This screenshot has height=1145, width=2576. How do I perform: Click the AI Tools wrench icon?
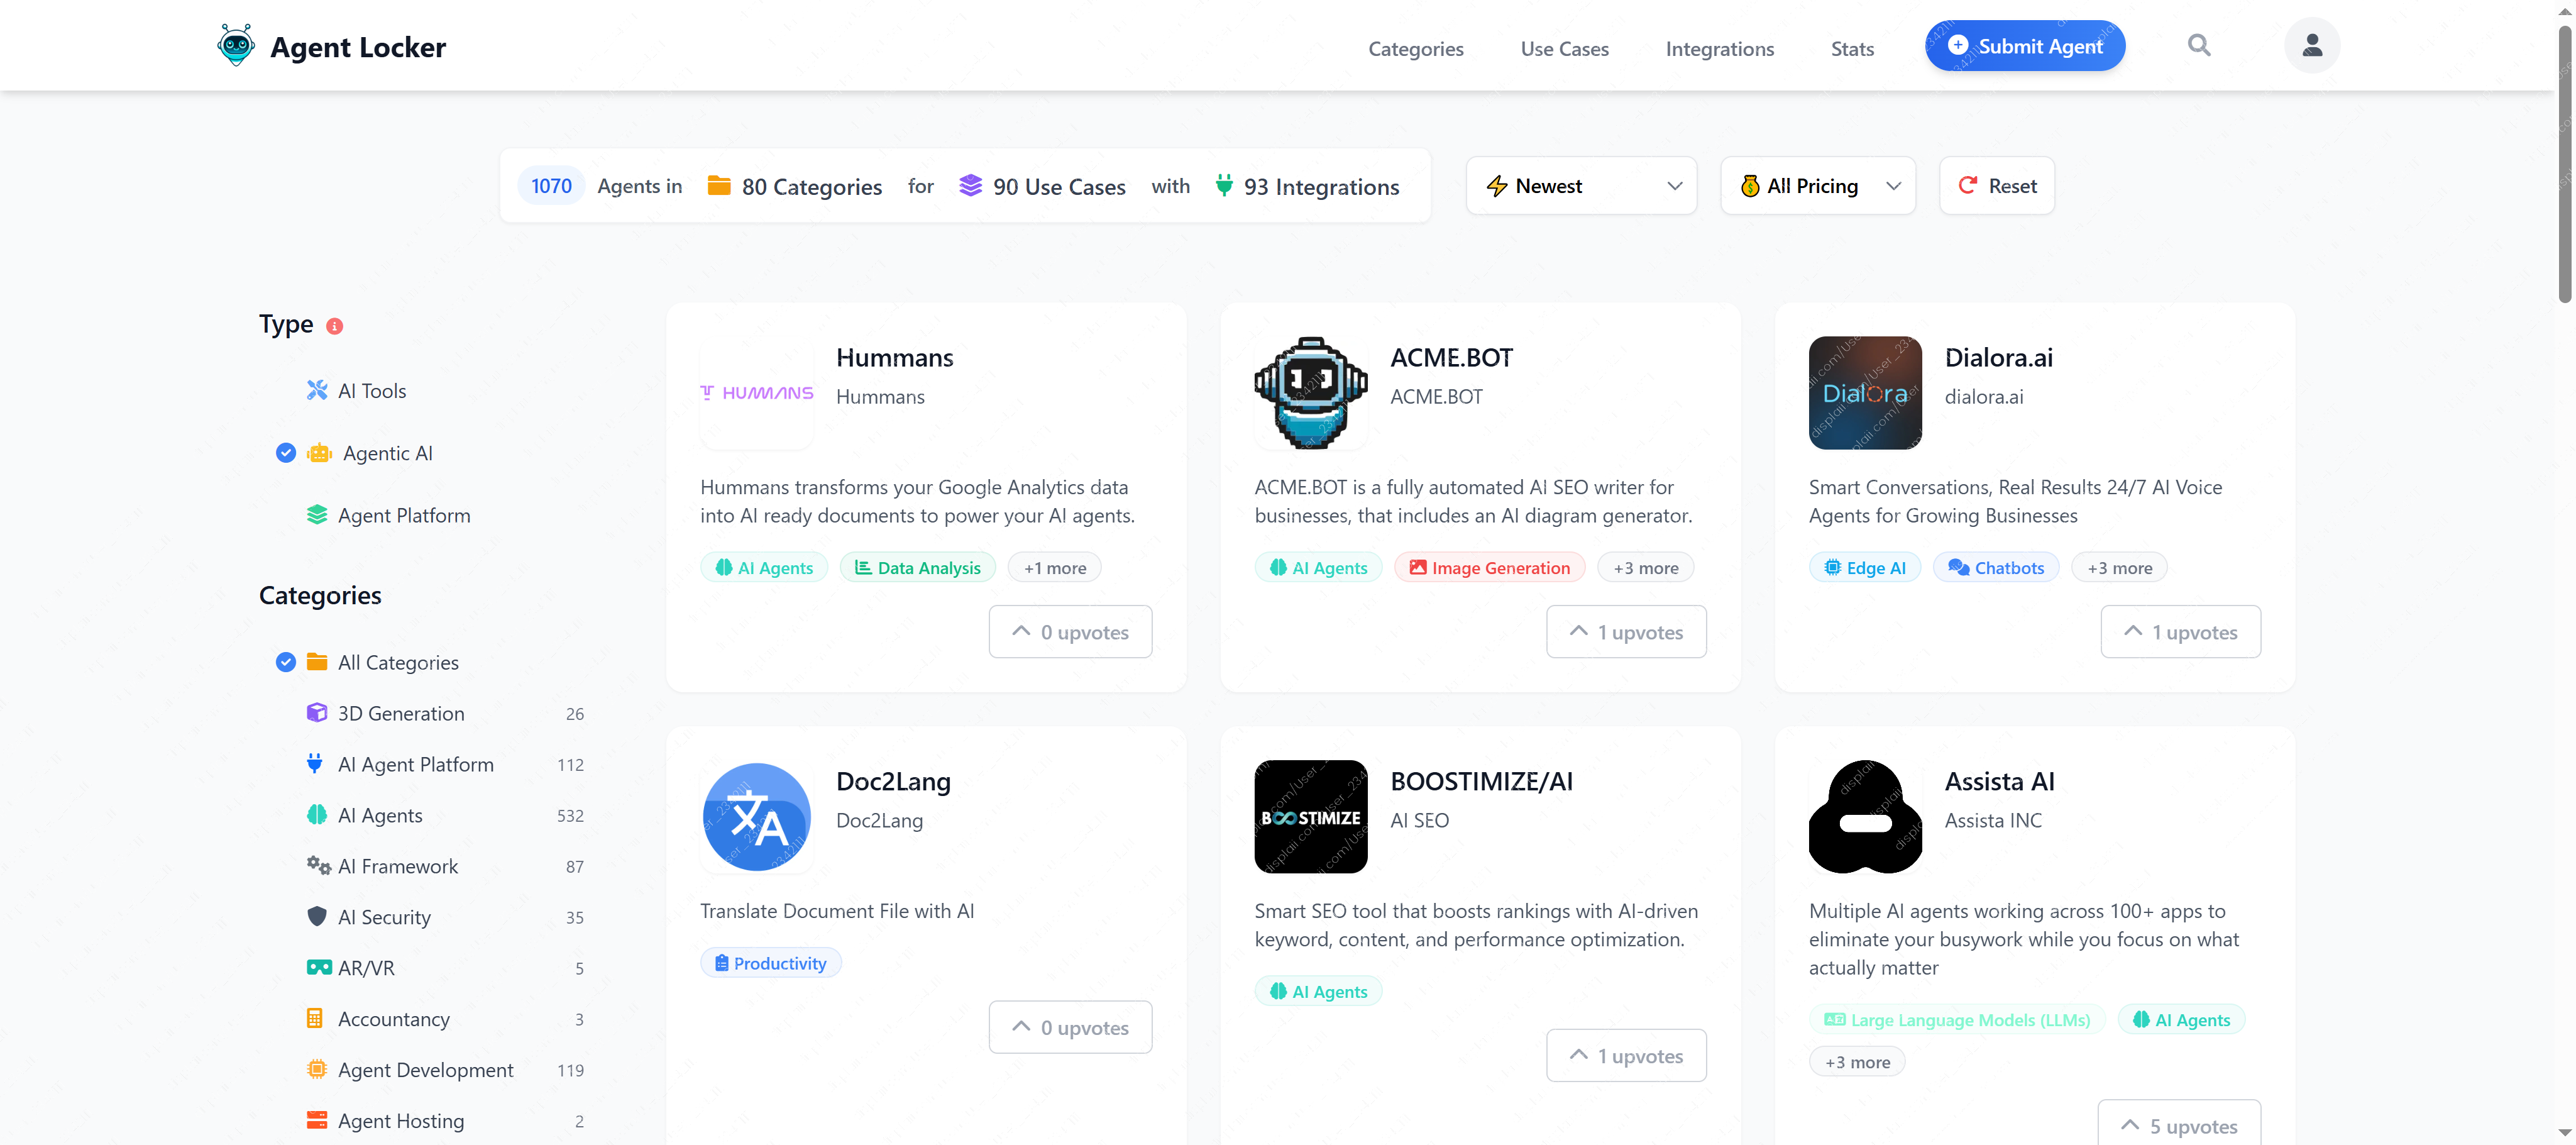coord(317,390)
